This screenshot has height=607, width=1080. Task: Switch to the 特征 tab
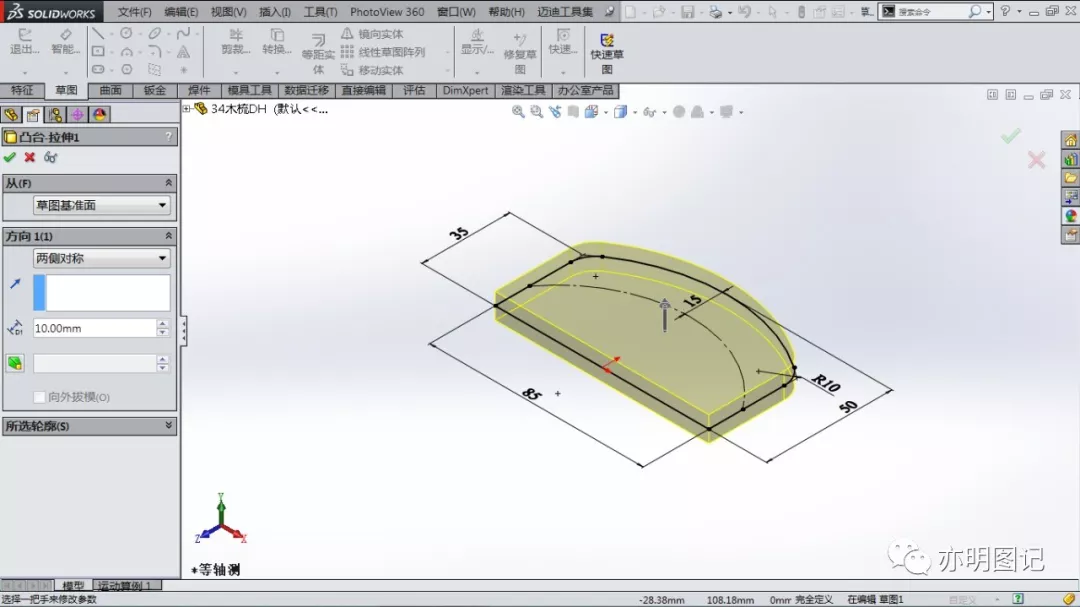click(22, 90)
